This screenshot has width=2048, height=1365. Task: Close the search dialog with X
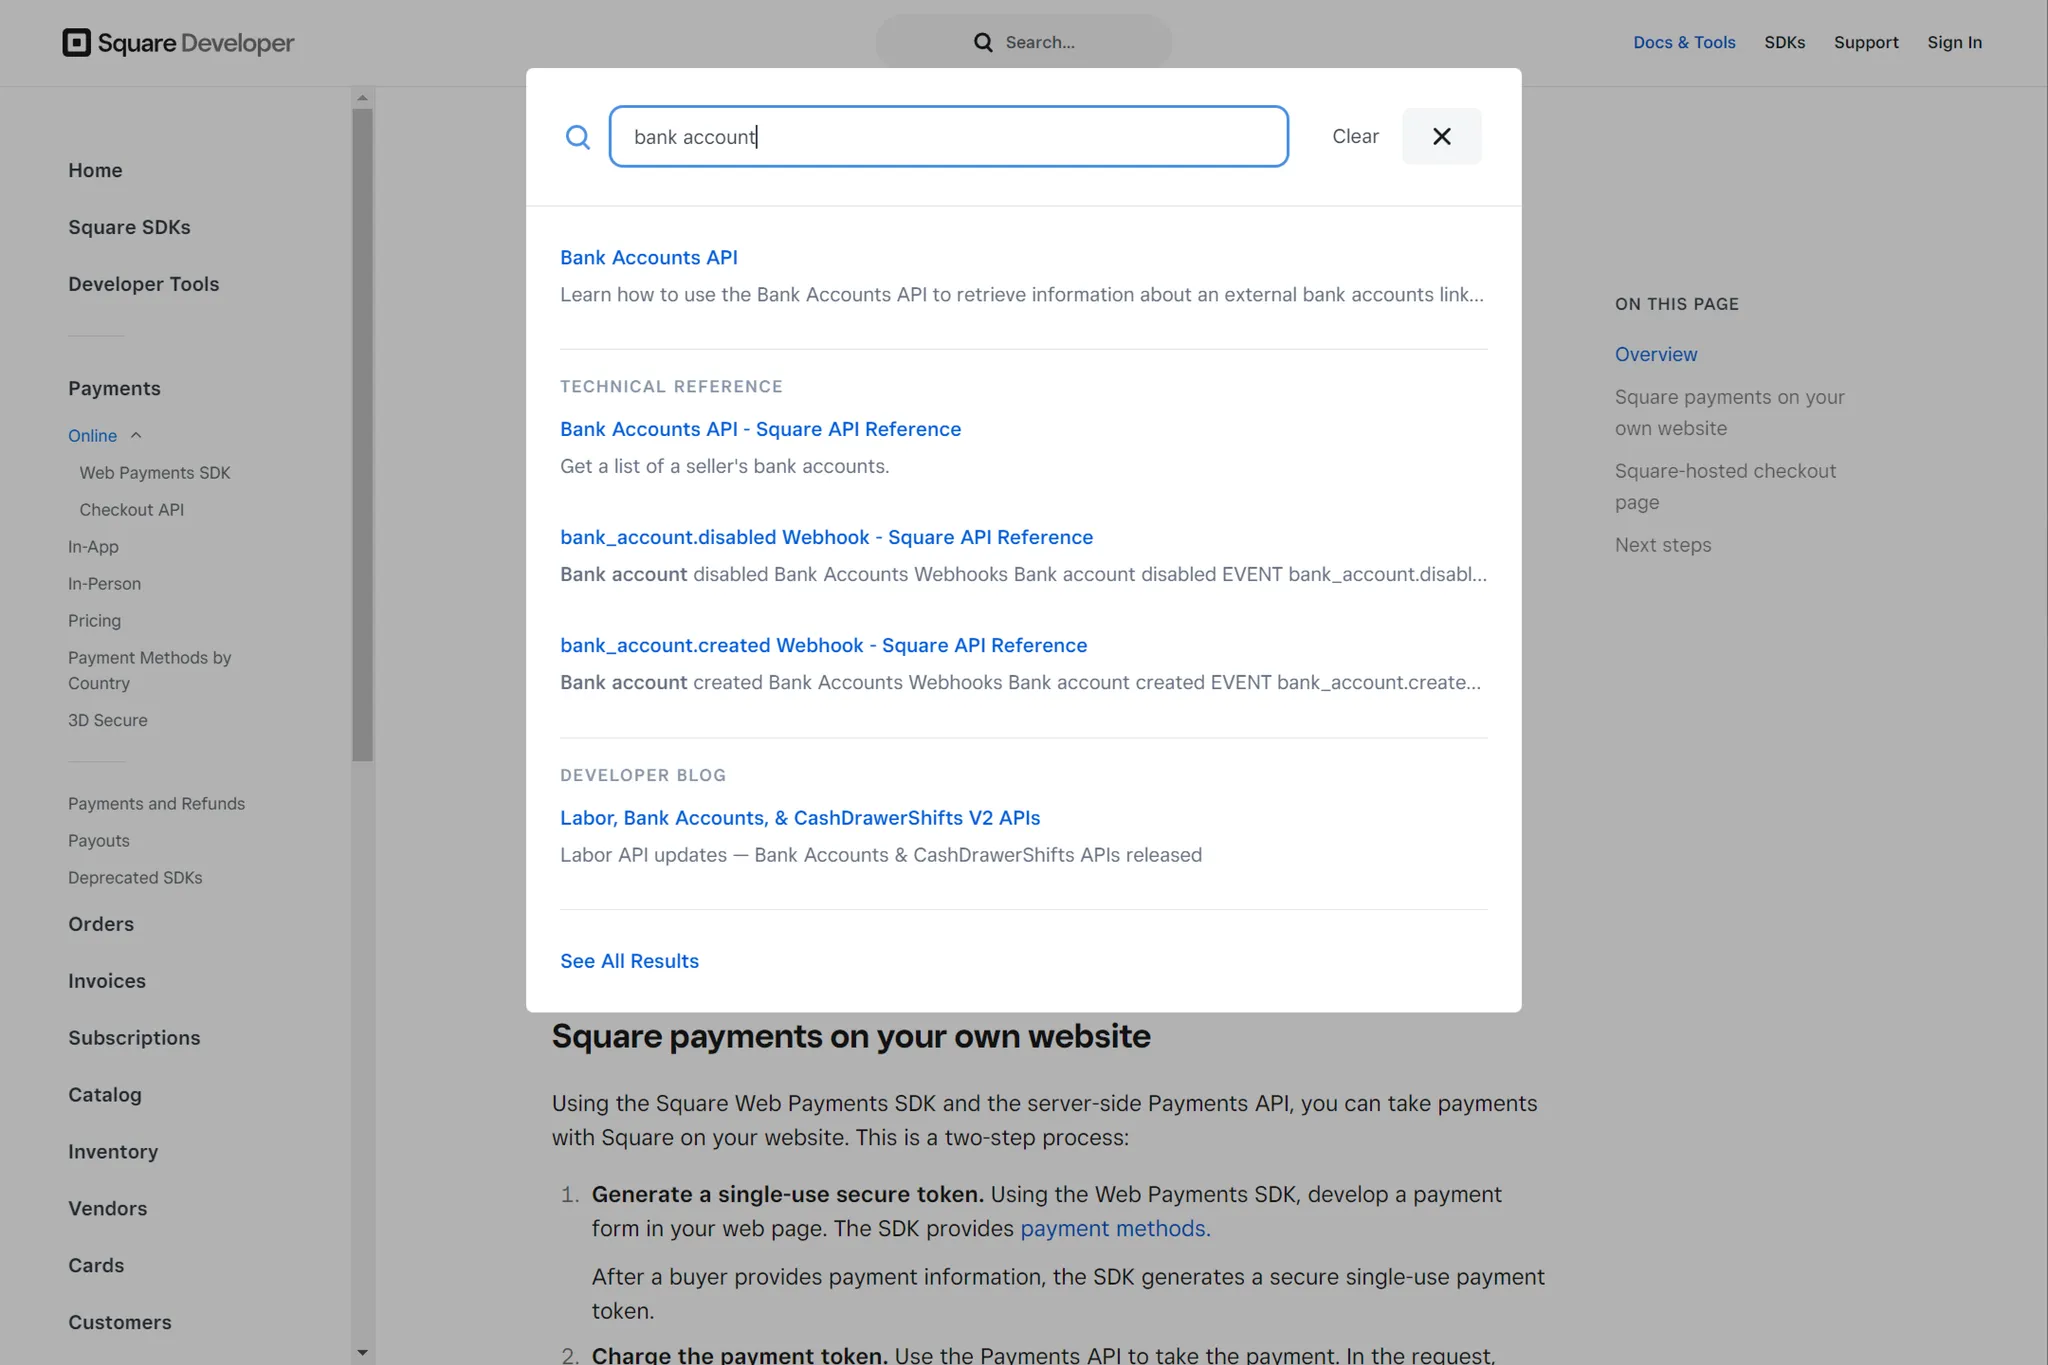click(1440, 136)
